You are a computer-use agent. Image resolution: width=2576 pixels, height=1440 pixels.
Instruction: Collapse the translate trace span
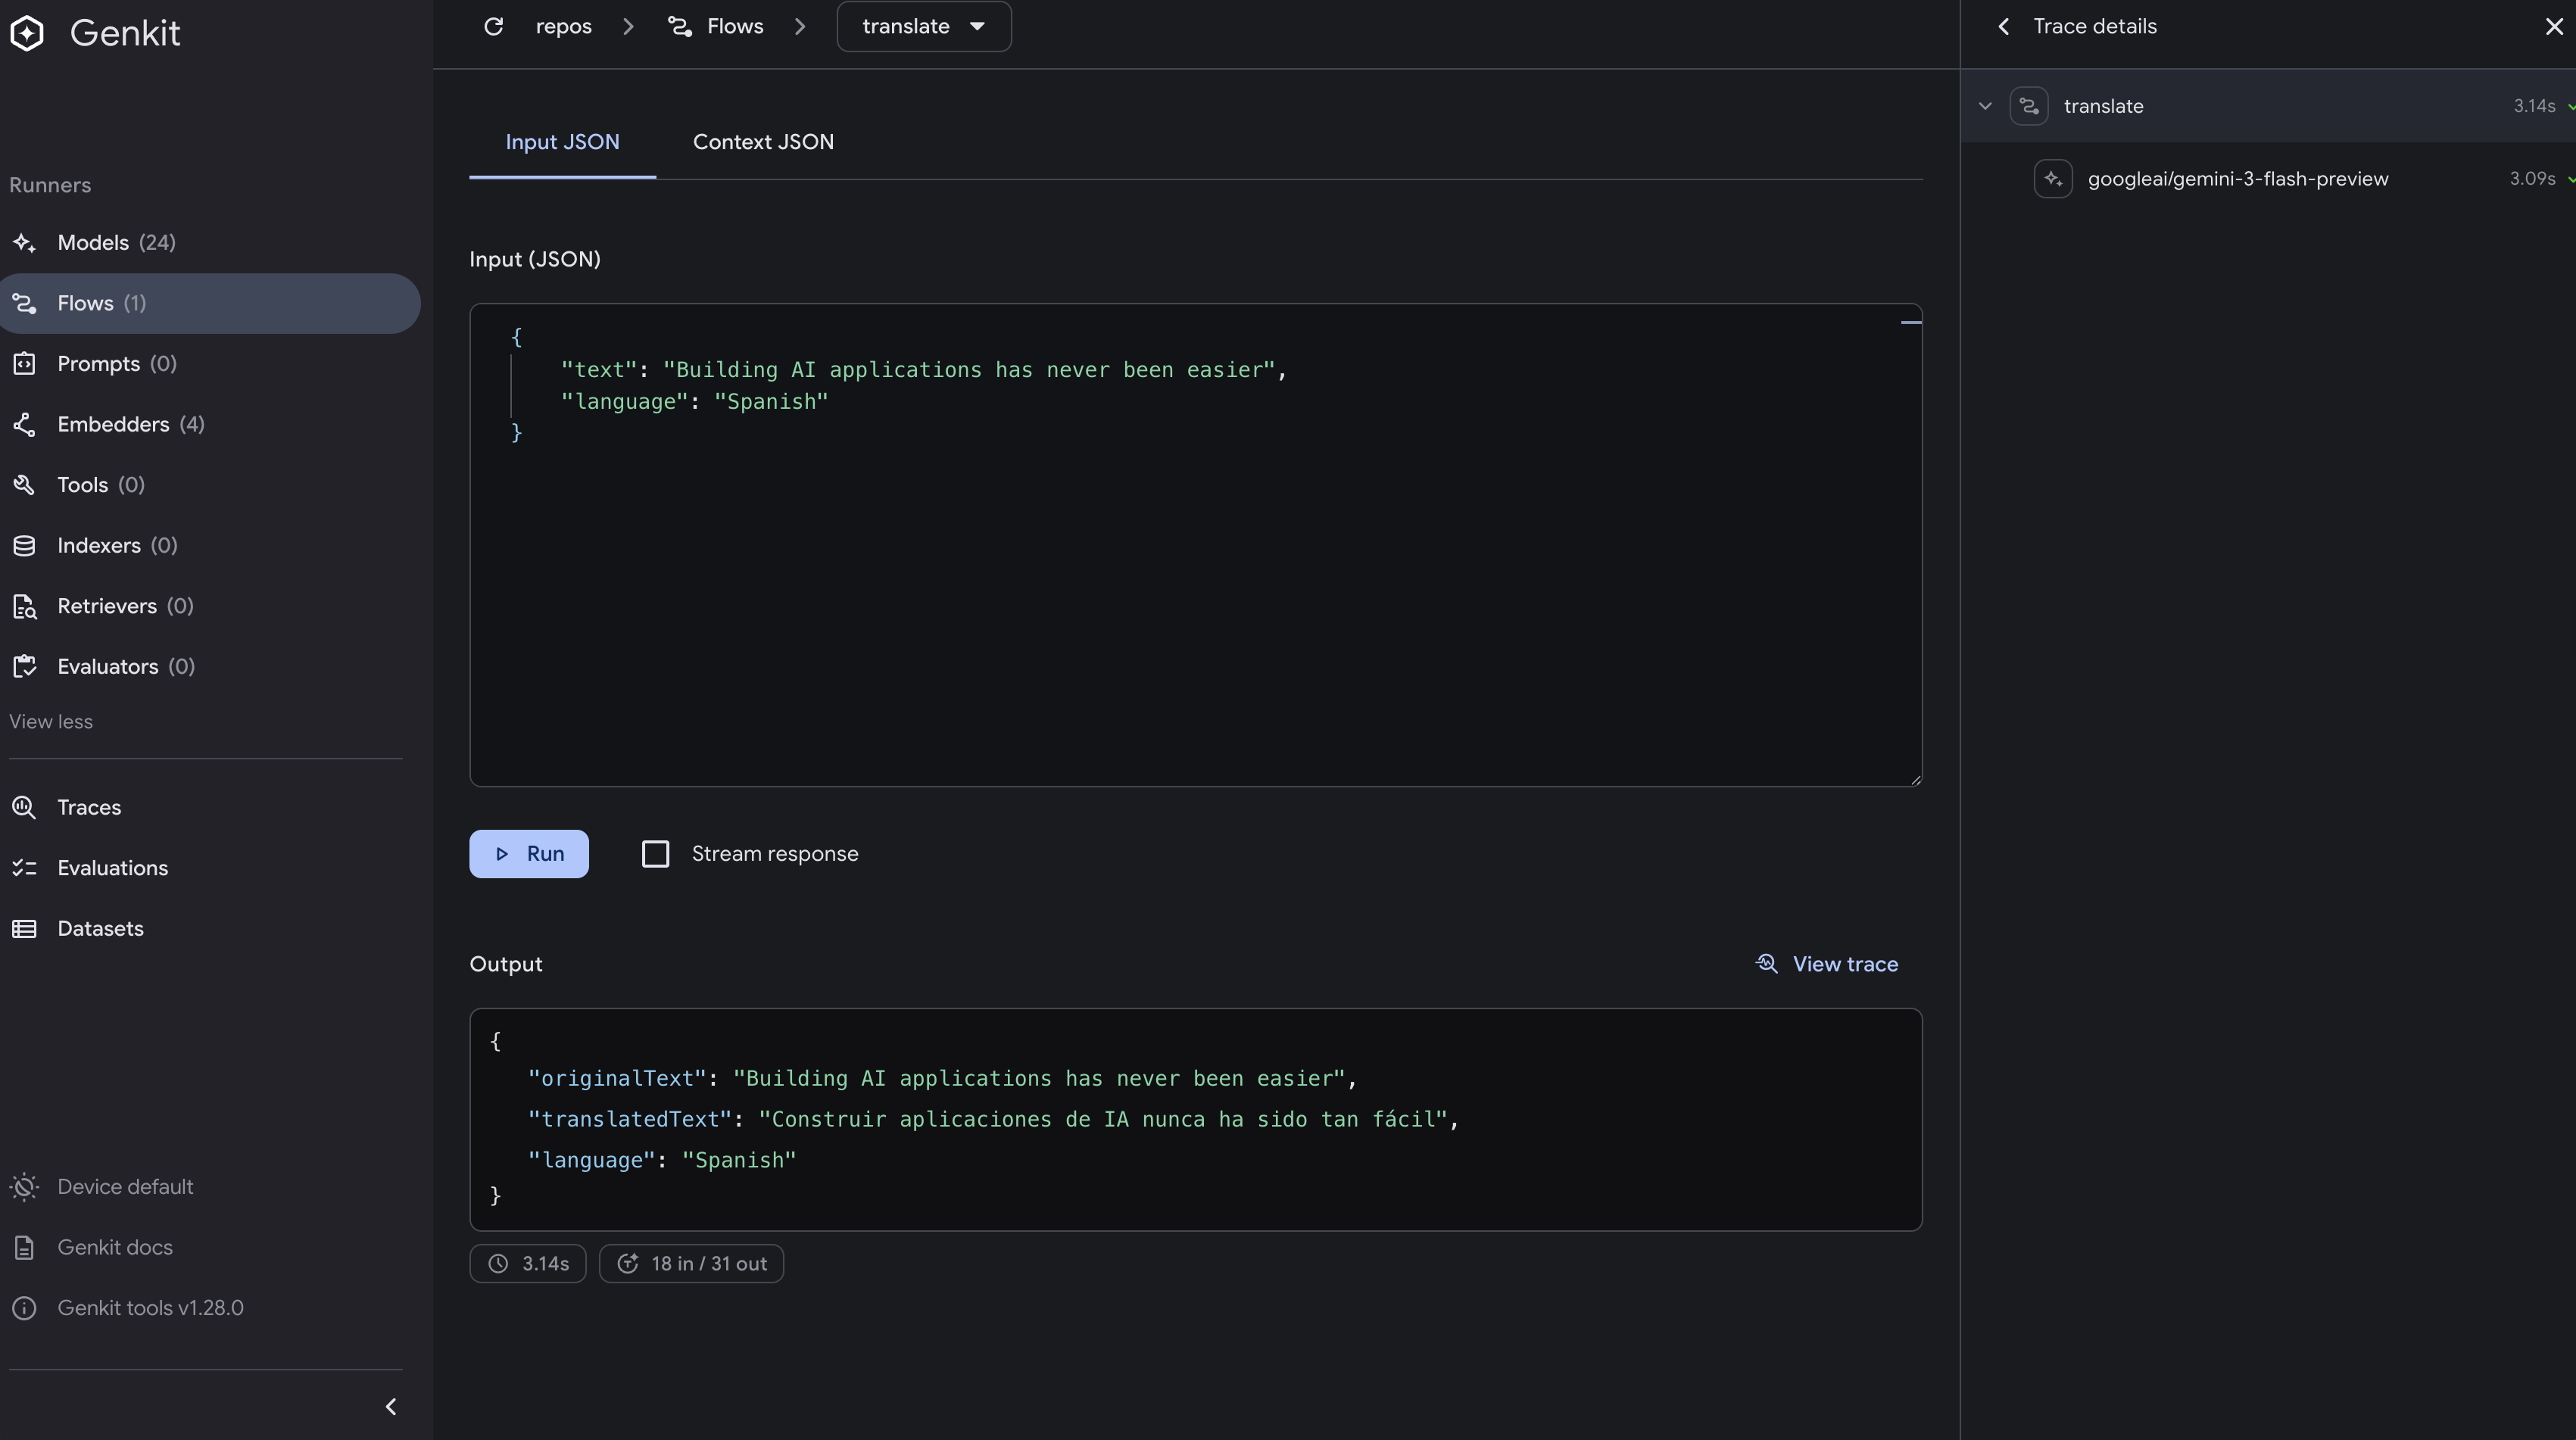click(1984, 105)
